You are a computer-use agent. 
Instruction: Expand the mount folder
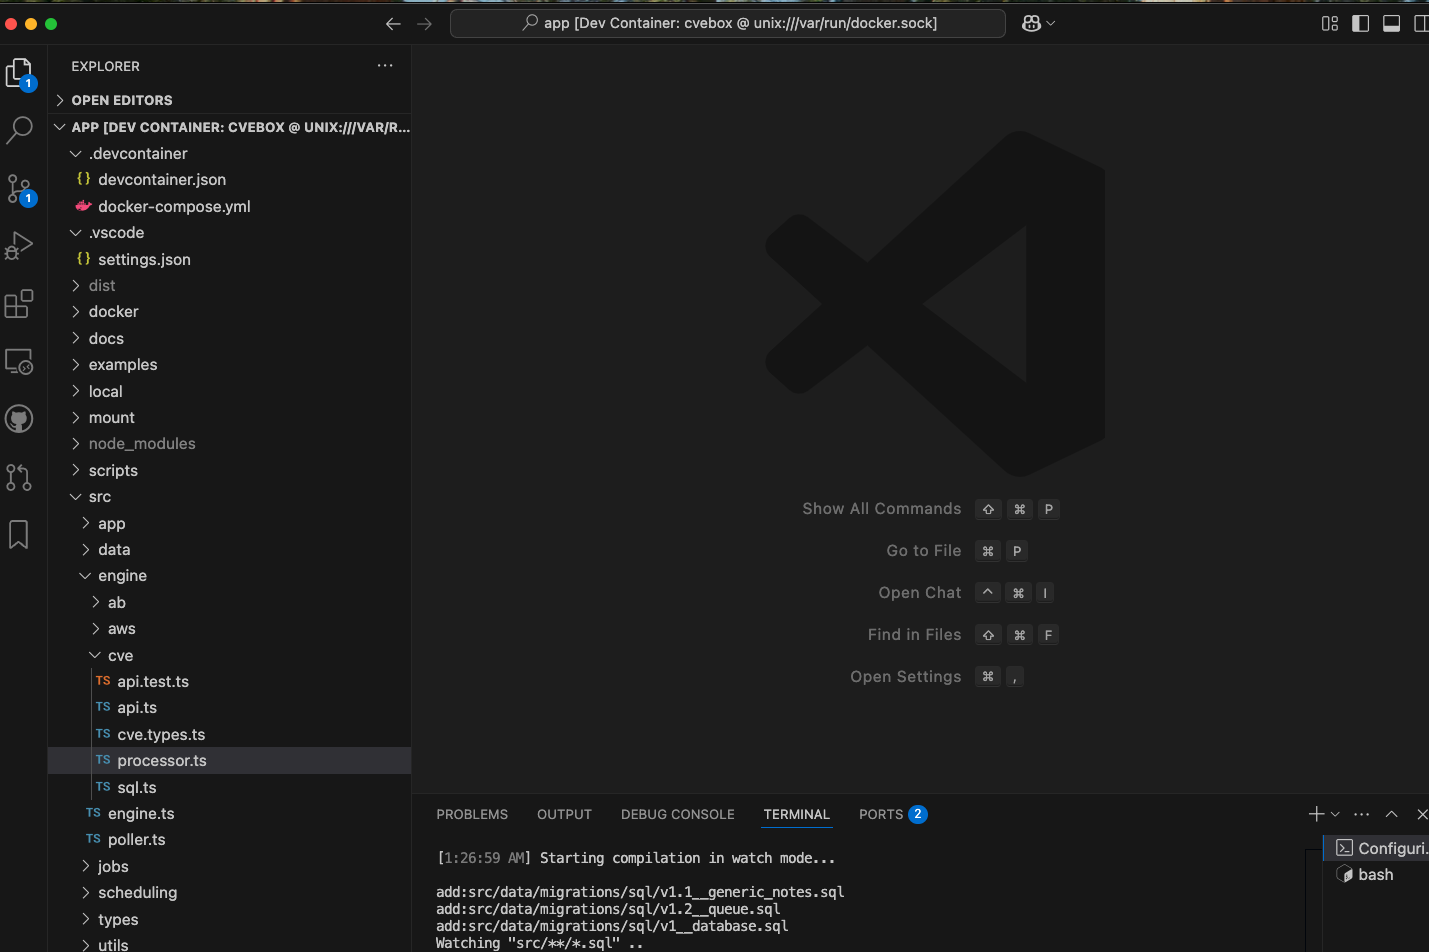point(230,417)
